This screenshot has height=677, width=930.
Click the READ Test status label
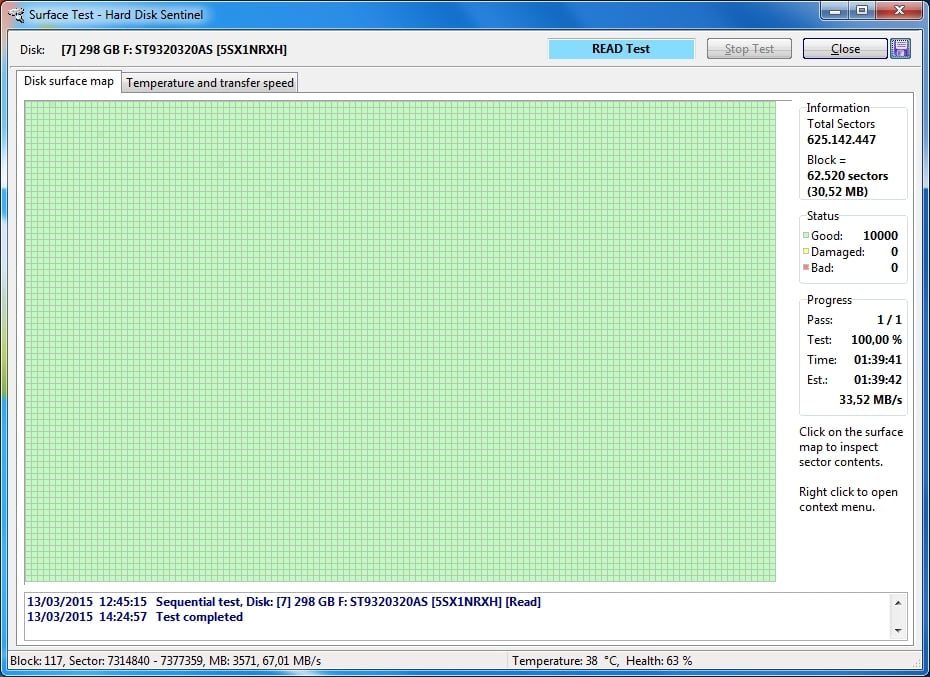tap(621, 49)
